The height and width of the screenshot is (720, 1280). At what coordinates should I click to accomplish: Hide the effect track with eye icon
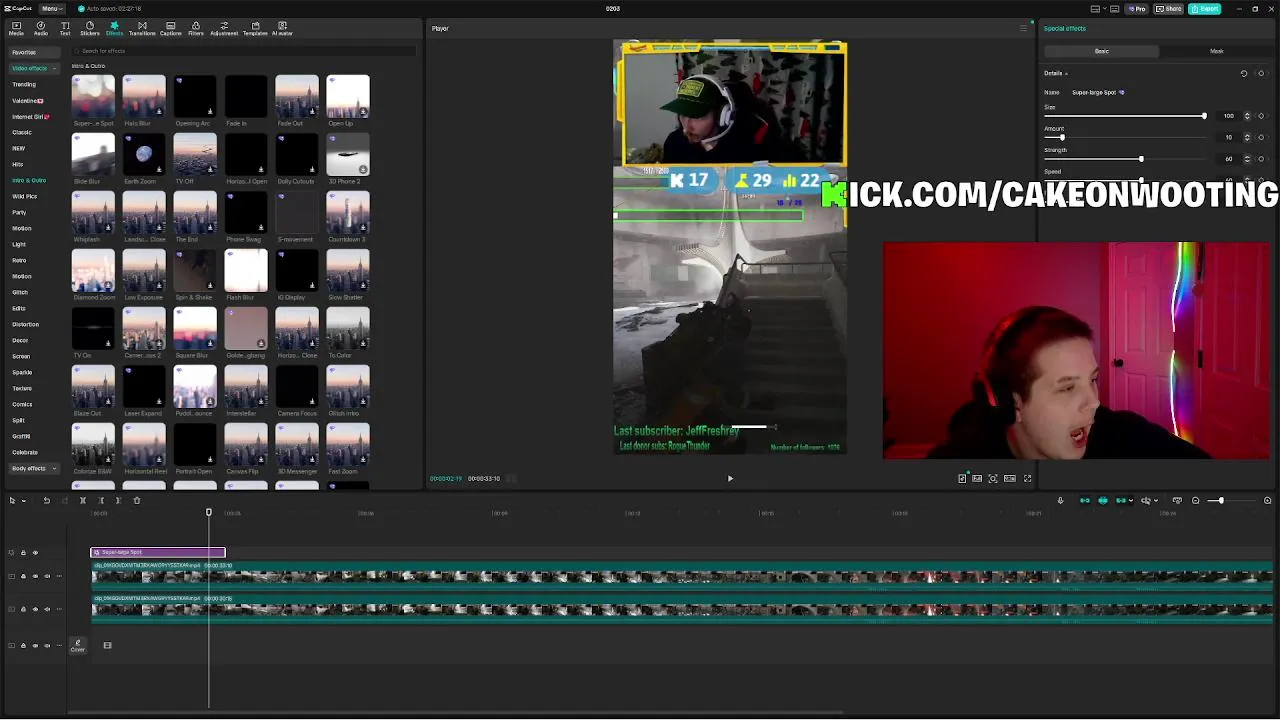click(35, 552)
